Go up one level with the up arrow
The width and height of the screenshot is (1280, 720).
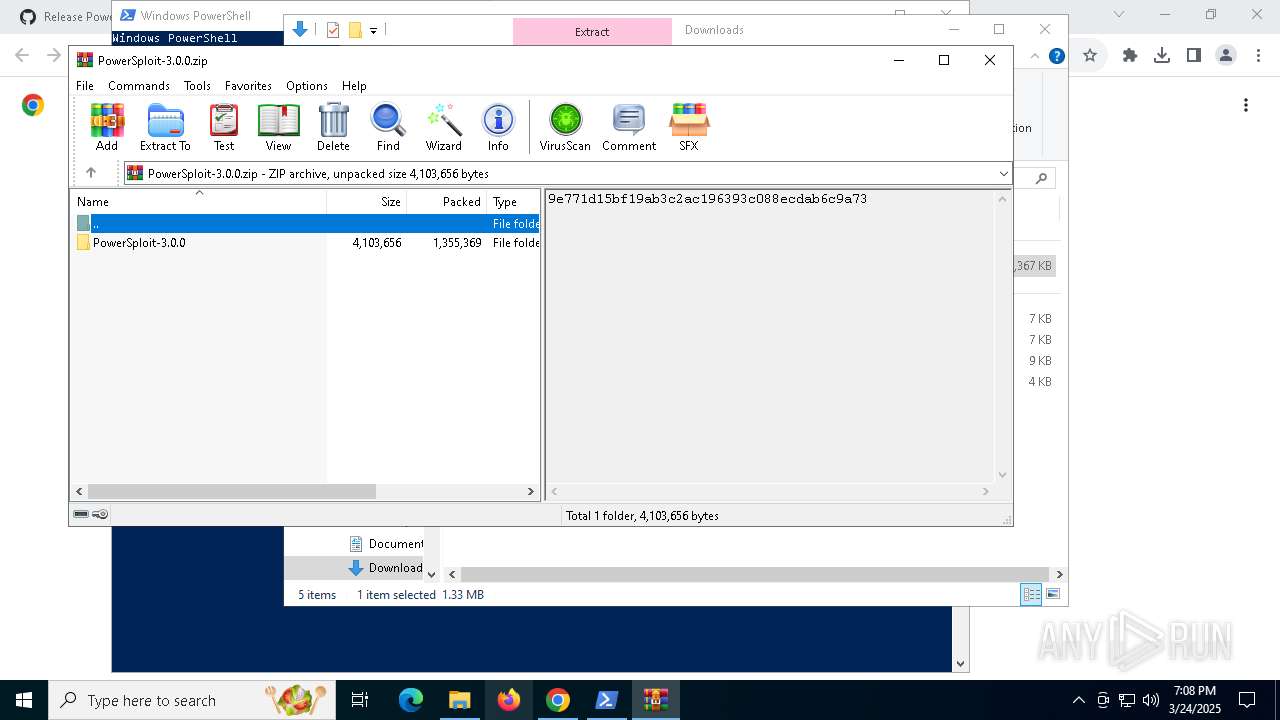coord(91,173)
